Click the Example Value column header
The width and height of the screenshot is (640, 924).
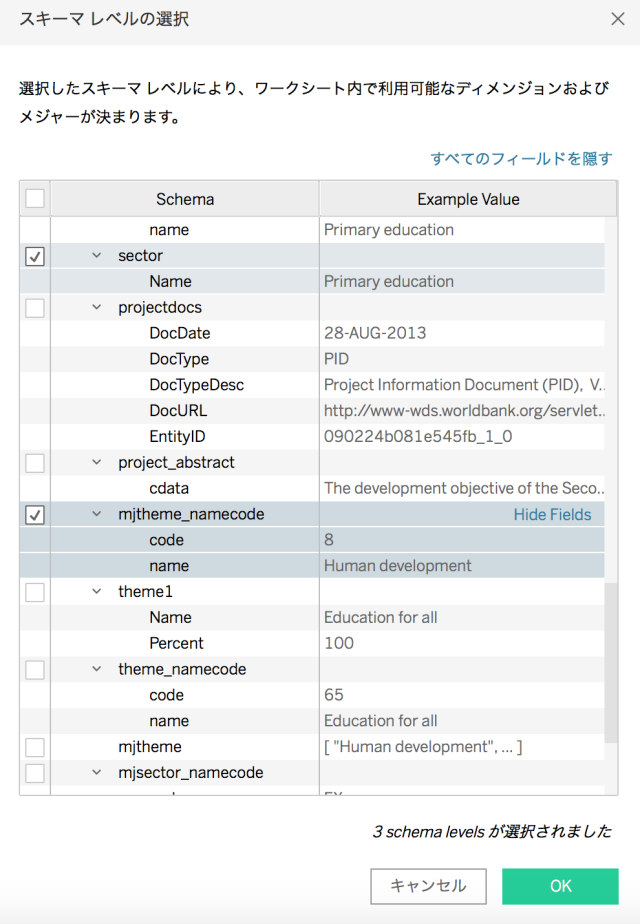pos(468,199)
